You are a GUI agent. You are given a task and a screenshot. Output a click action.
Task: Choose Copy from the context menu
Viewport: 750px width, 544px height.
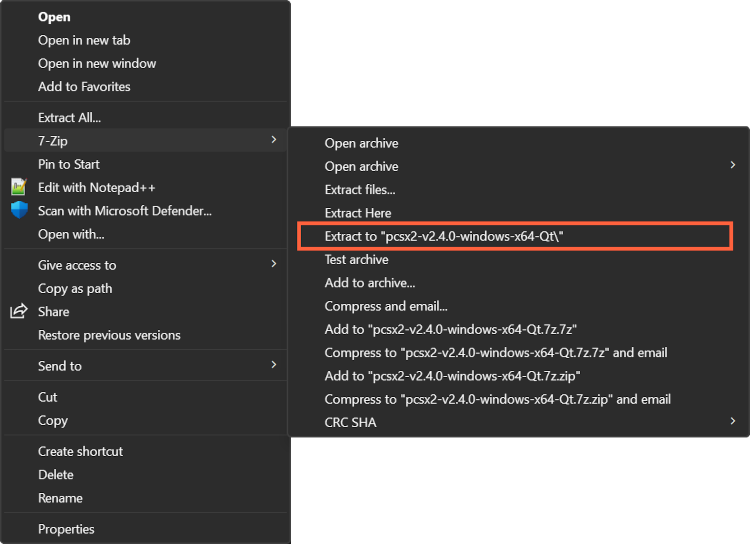coord(145,421)
